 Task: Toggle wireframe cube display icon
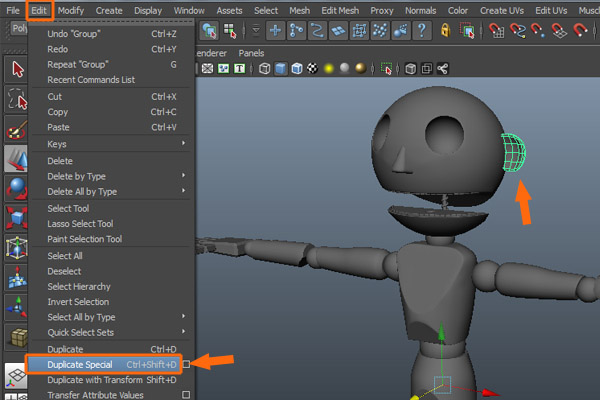coord(264,70)
